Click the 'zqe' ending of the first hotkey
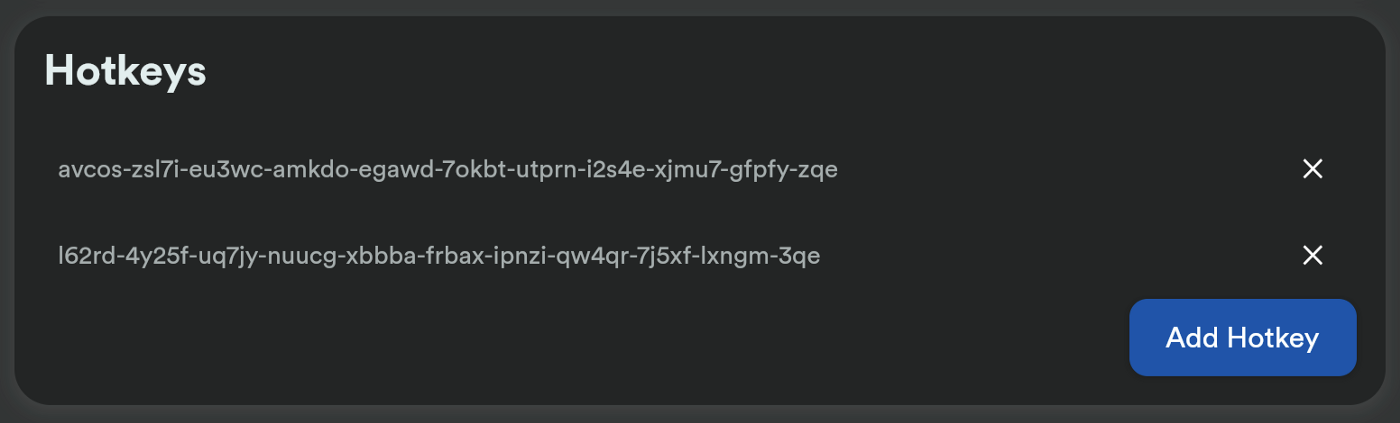This screenshot has height=423, width=1400. pyautogui.click(x=817, y=172)
